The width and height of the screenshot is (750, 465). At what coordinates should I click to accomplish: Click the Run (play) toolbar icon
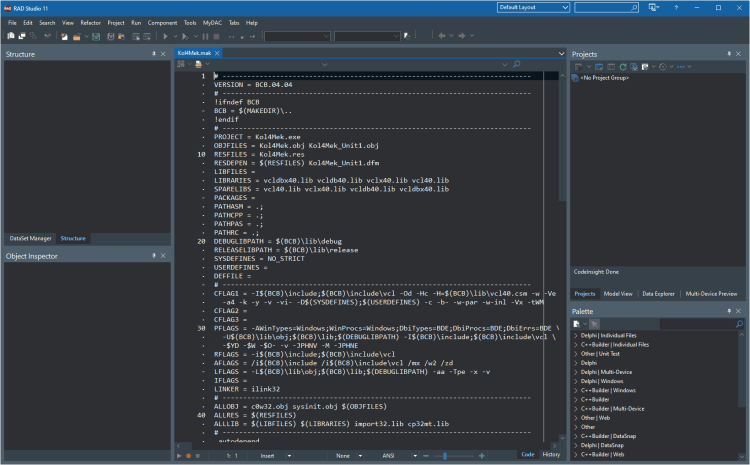(x=165, y=36)
